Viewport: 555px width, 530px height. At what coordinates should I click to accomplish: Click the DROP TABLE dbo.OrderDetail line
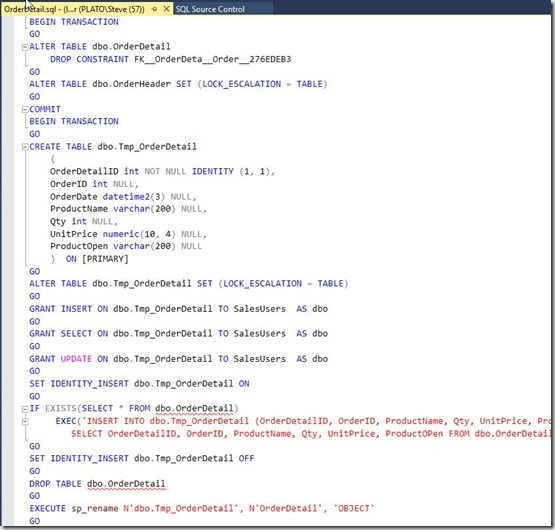(97, 484)
